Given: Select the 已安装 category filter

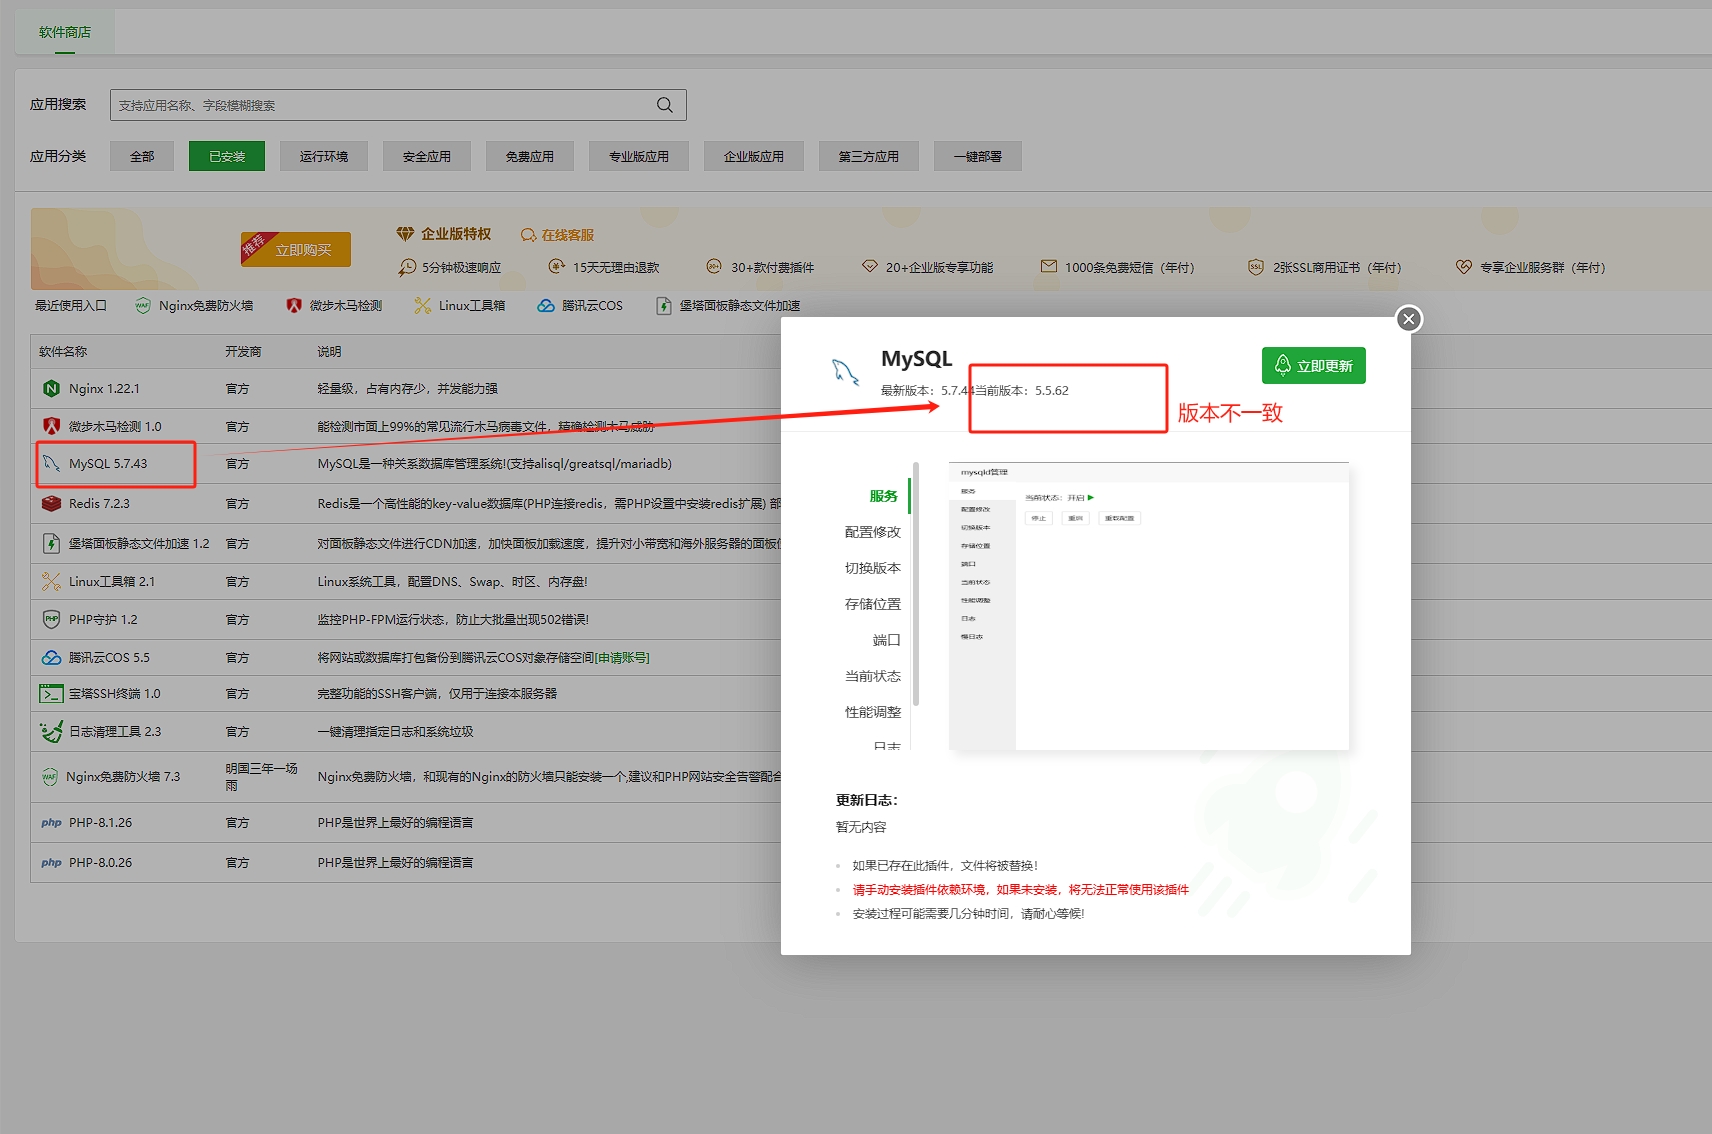Looking at the screenshot, I should [227, 156].
